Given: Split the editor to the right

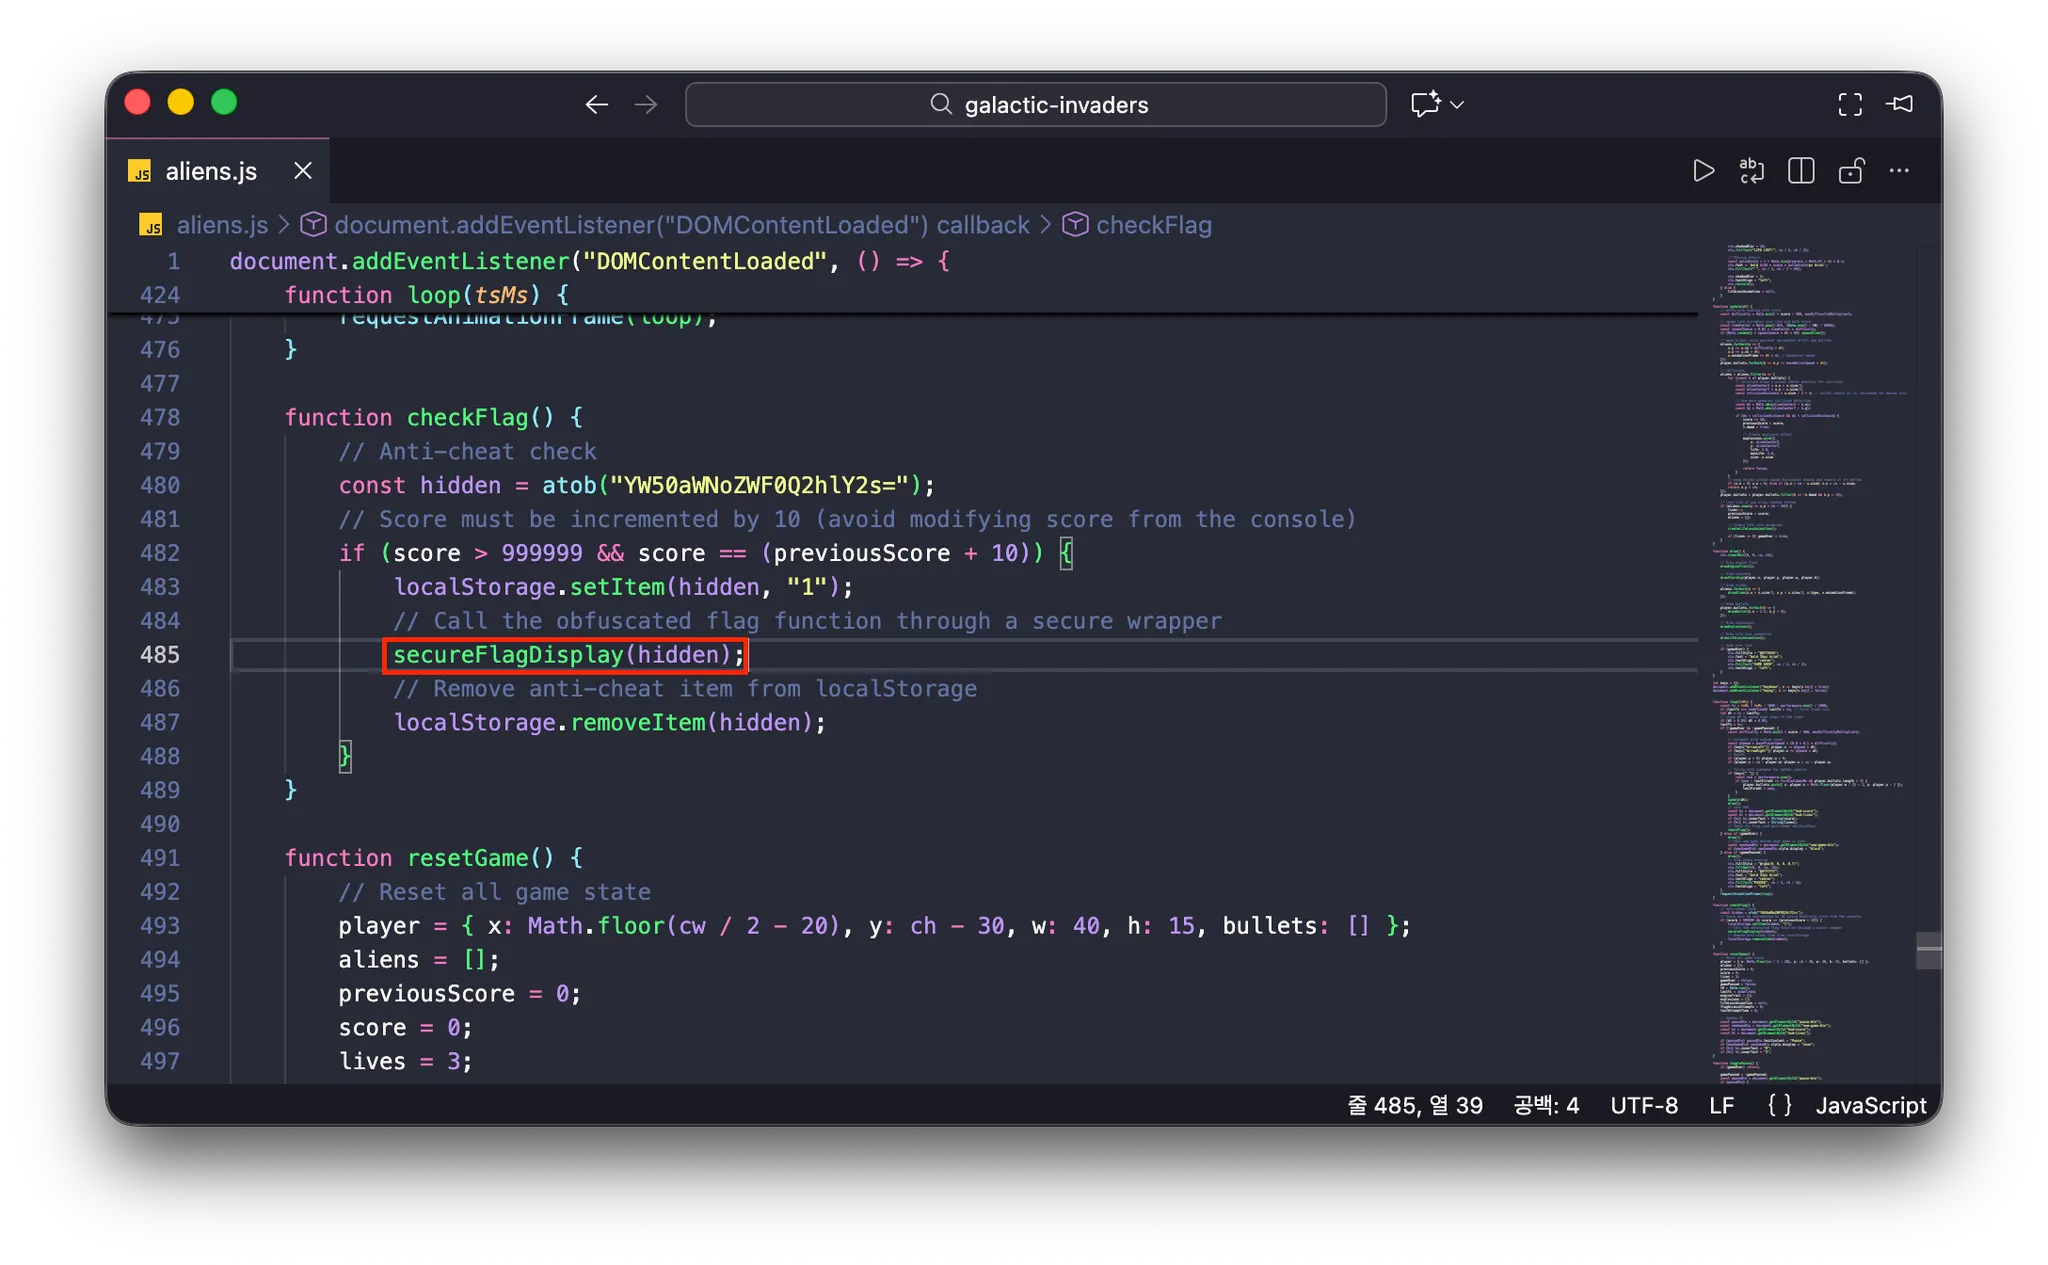Looking at the screenshot, I should click(1801, 171).
